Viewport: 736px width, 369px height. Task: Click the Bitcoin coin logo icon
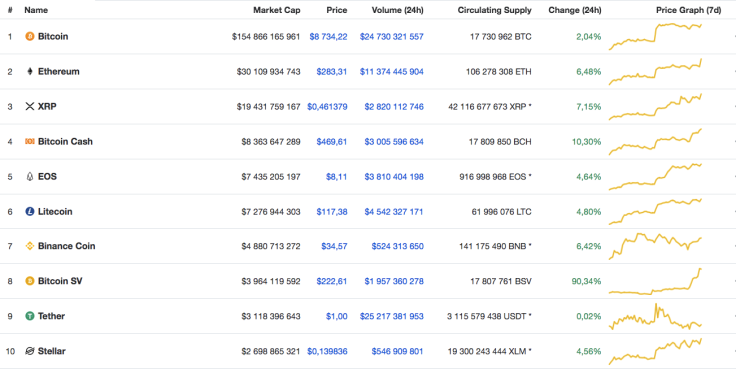pos(30,36)
